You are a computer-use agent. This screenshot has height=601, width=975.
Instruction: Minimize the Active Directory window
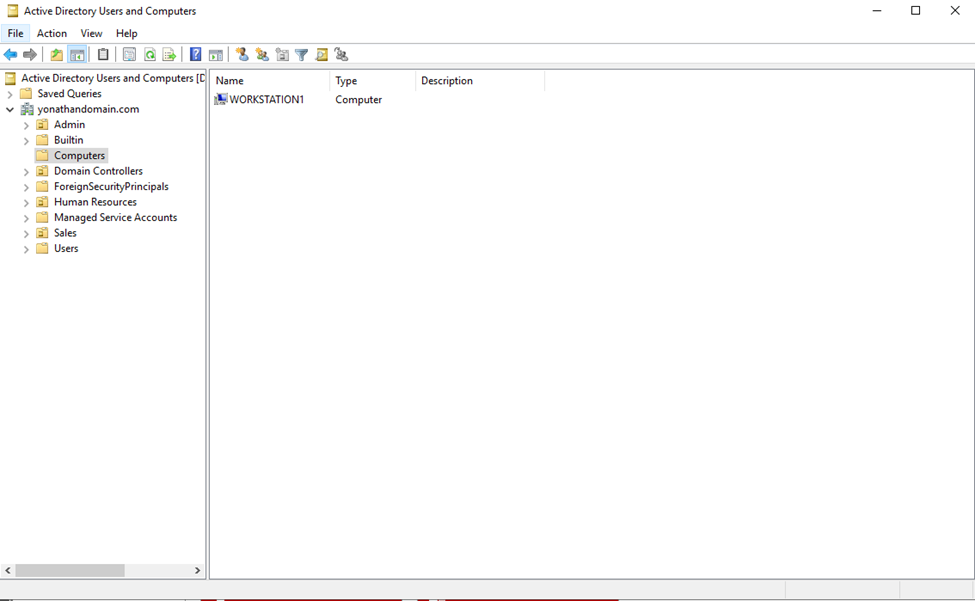point(877,11)
